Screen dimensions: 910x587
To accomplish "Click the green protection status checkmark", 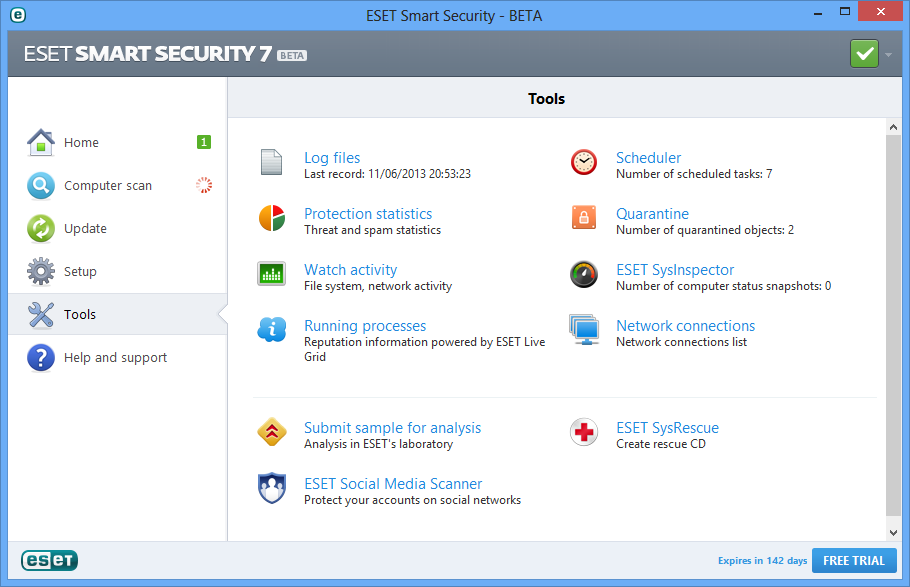I will 864,53.
